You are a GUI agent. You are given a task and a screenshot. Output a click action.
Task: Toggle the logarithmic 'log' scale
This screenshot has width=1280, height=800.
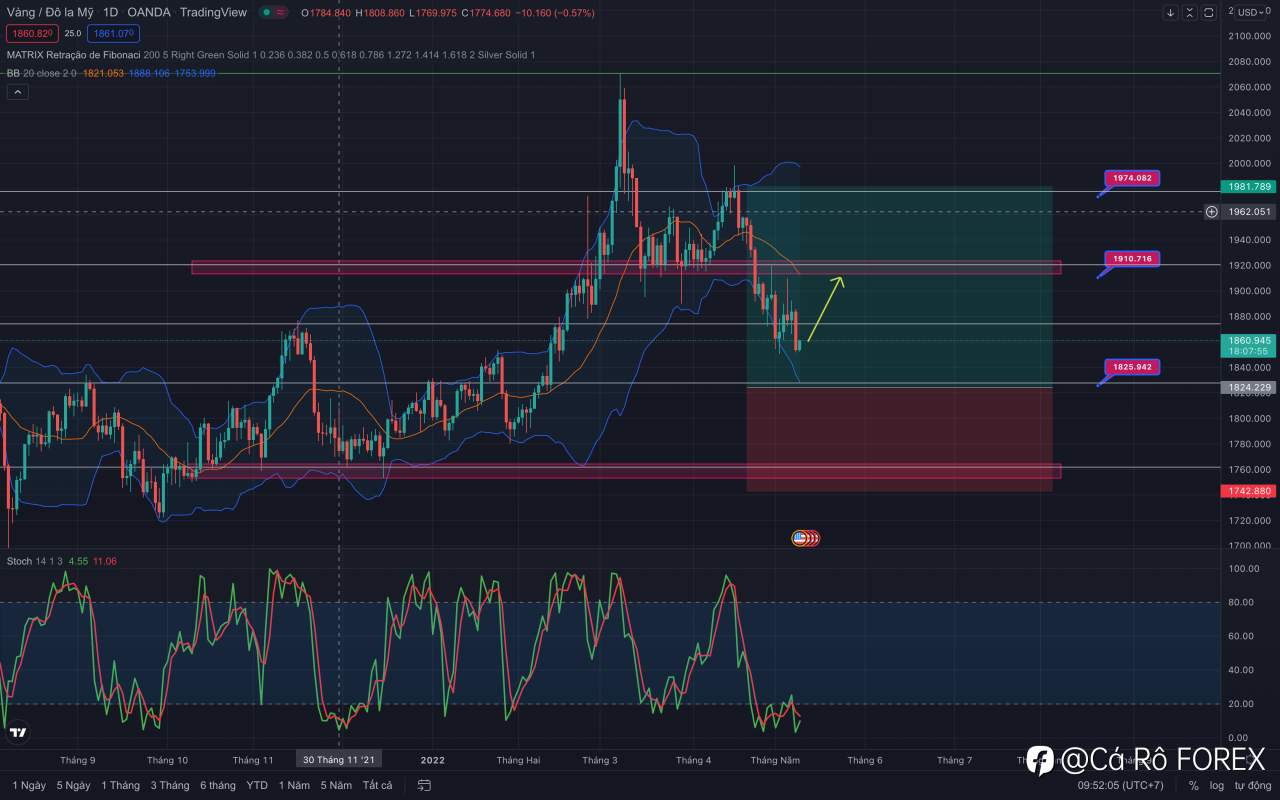(1216, 785)
